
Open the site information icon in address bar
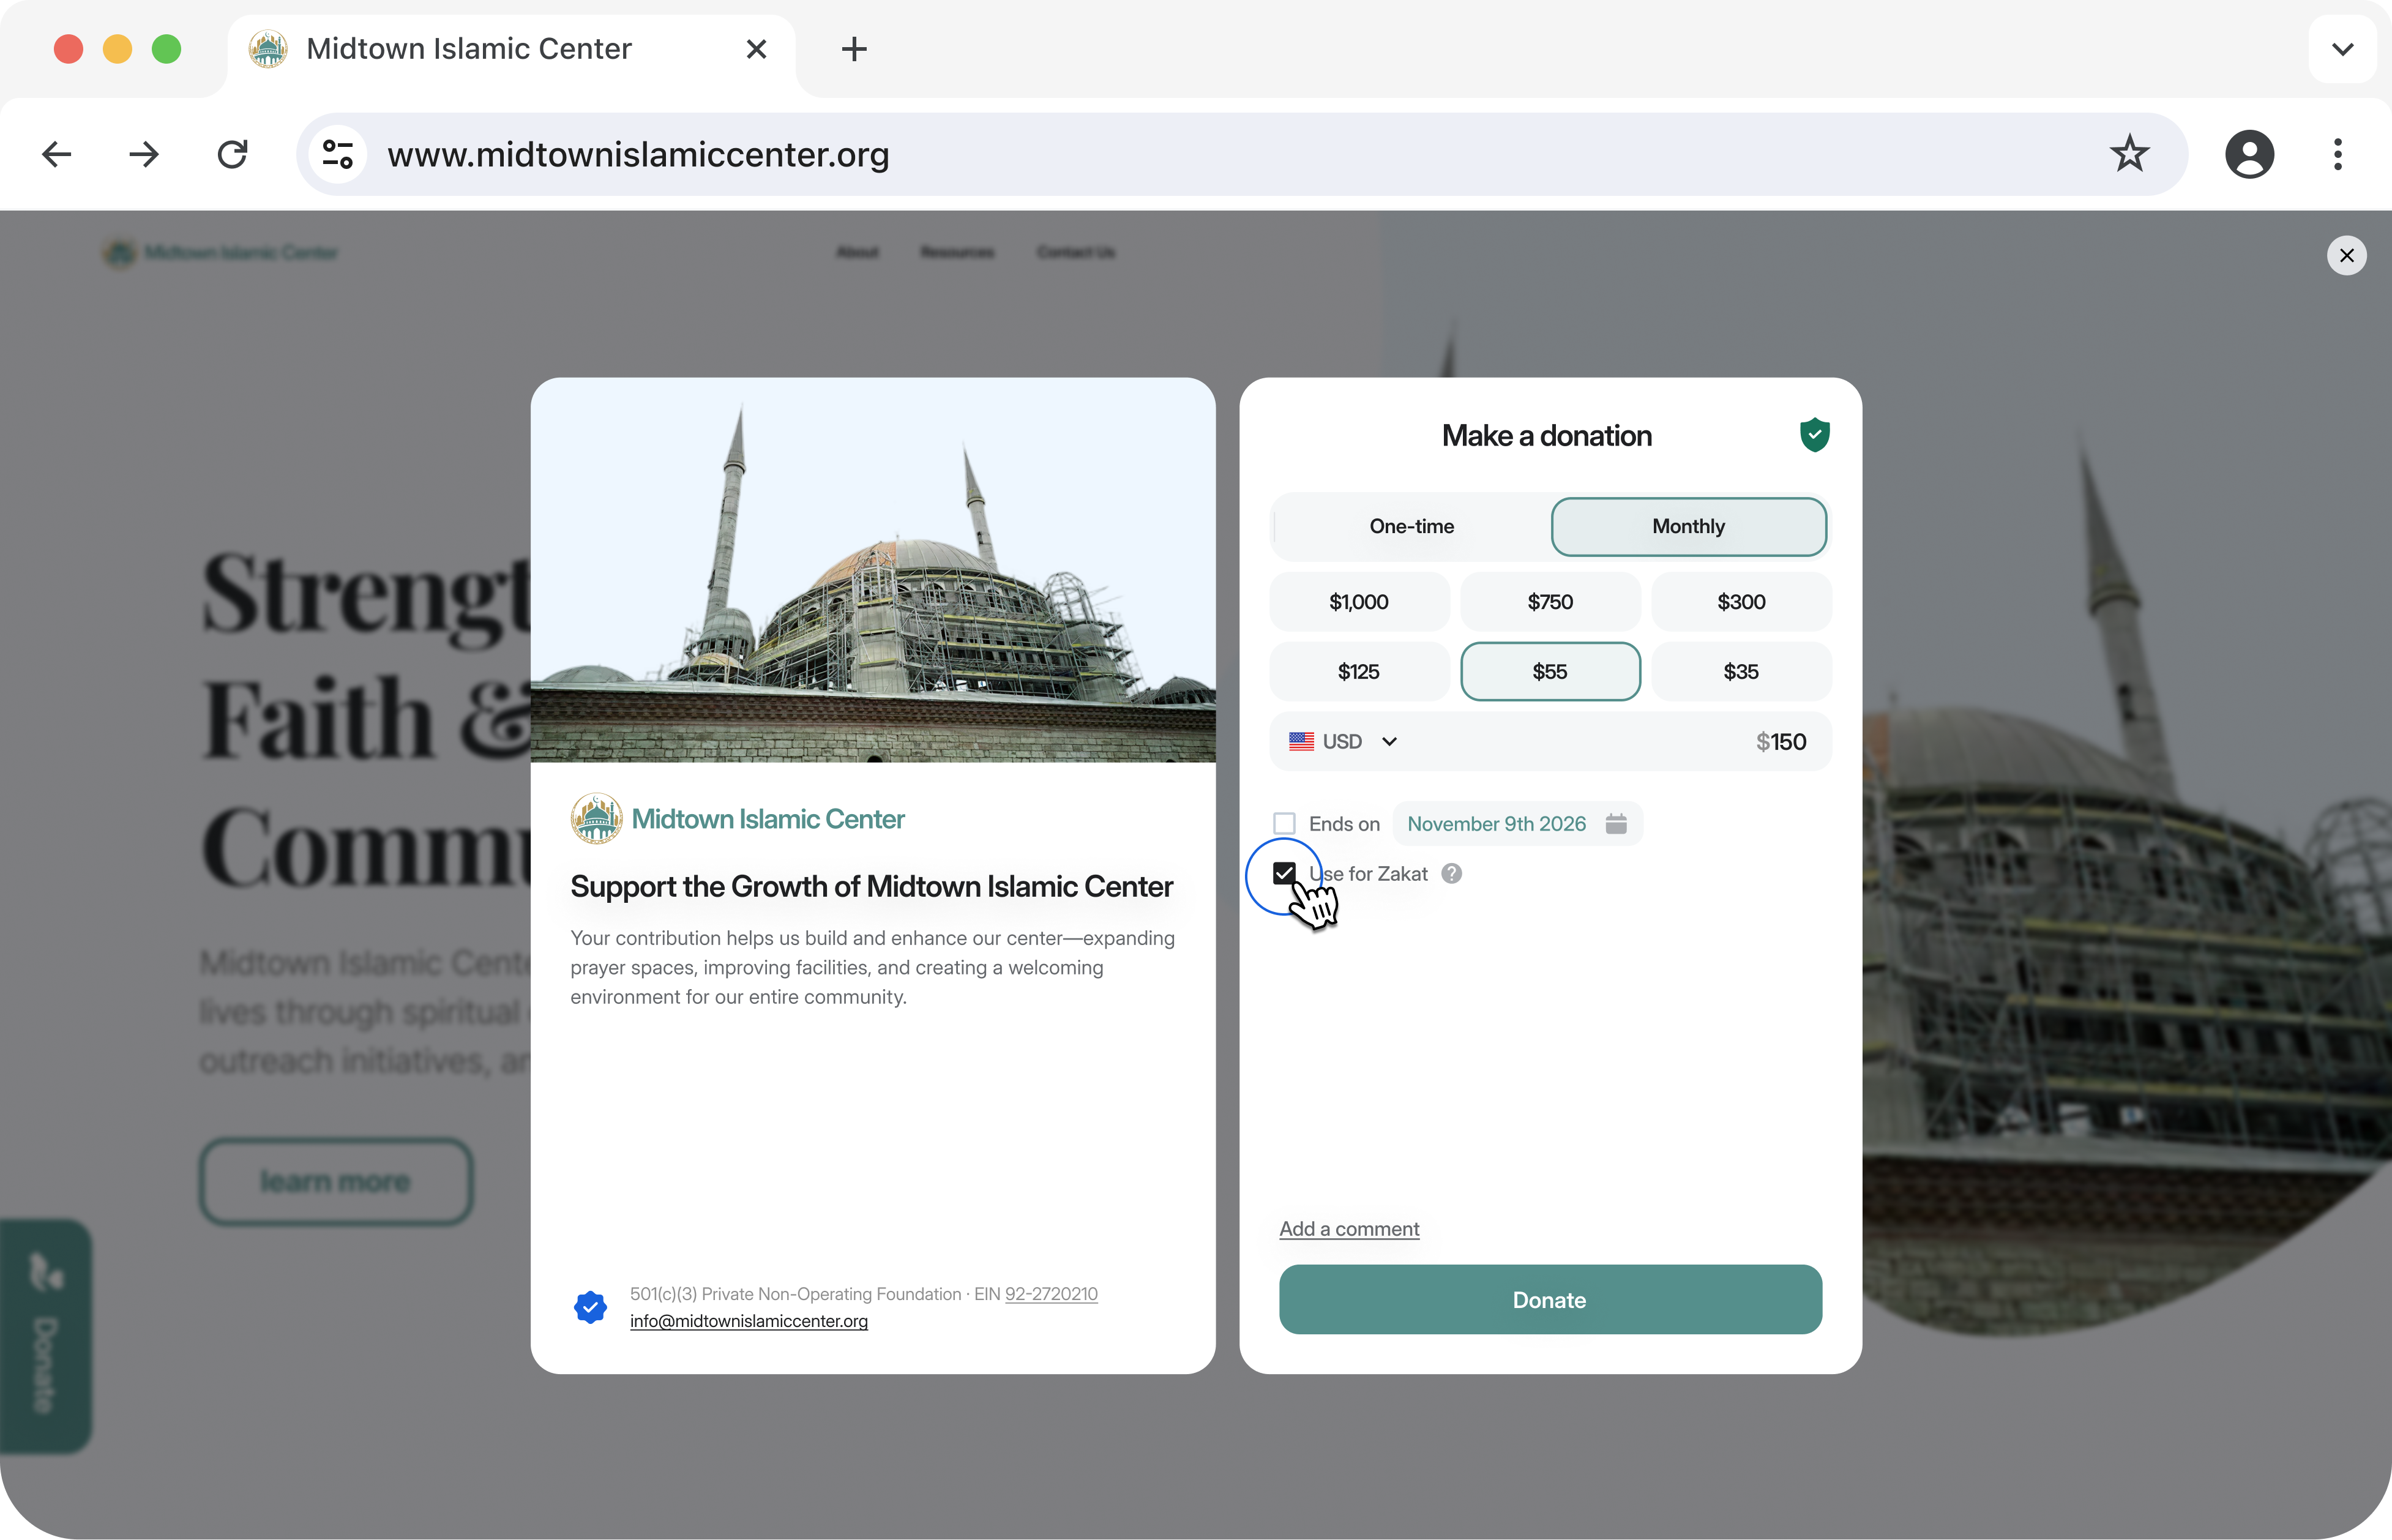click(x=337, y=154)
